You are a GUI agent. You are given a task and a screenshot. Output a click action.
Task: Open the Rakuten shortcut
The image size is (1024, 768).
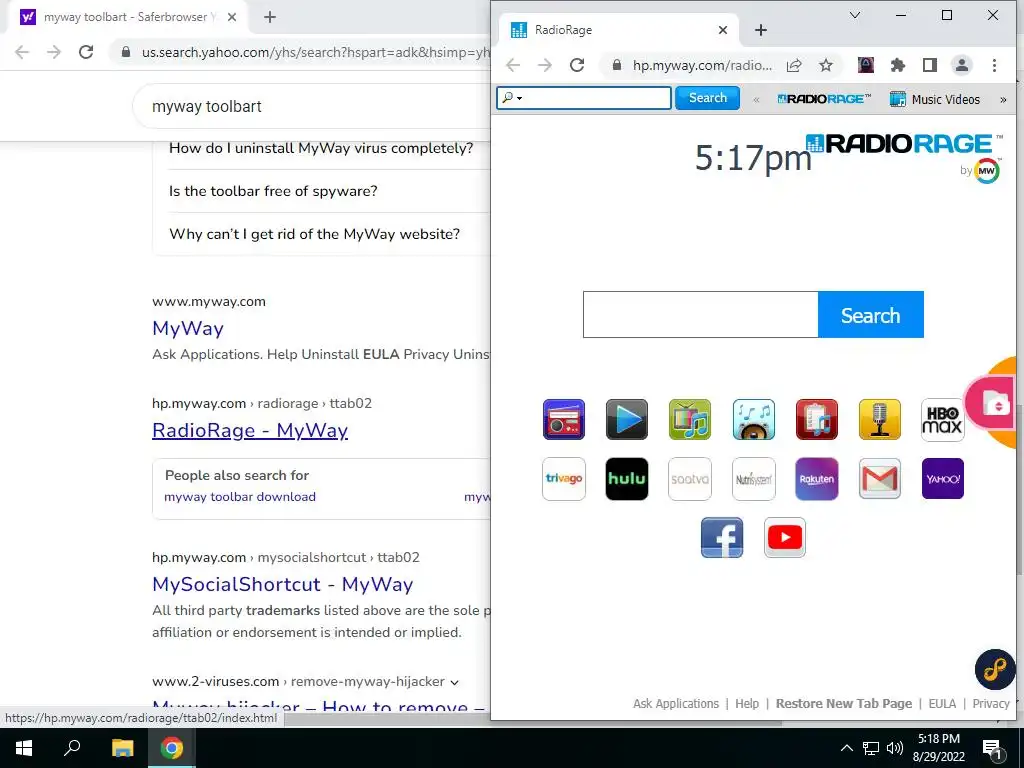pyautogui.click(x=816, y=479)
